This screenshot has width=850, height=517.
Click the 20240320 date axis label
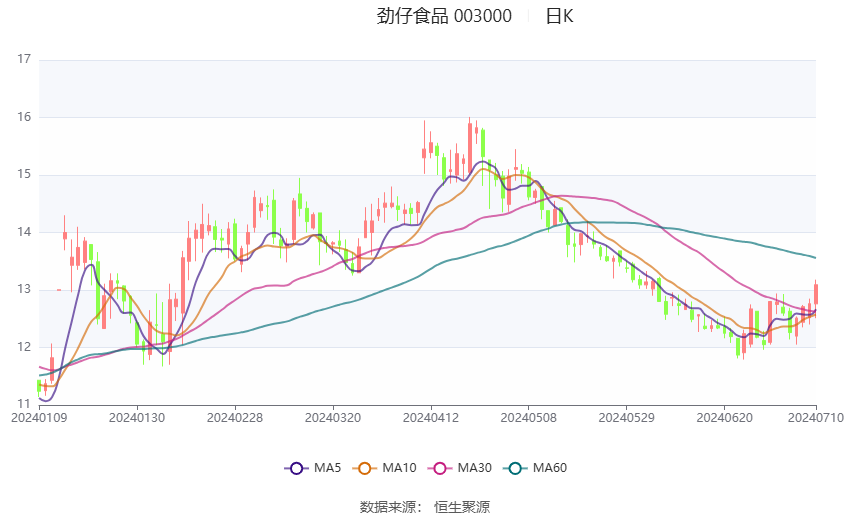pyautogui.click(x=333, y=418)
